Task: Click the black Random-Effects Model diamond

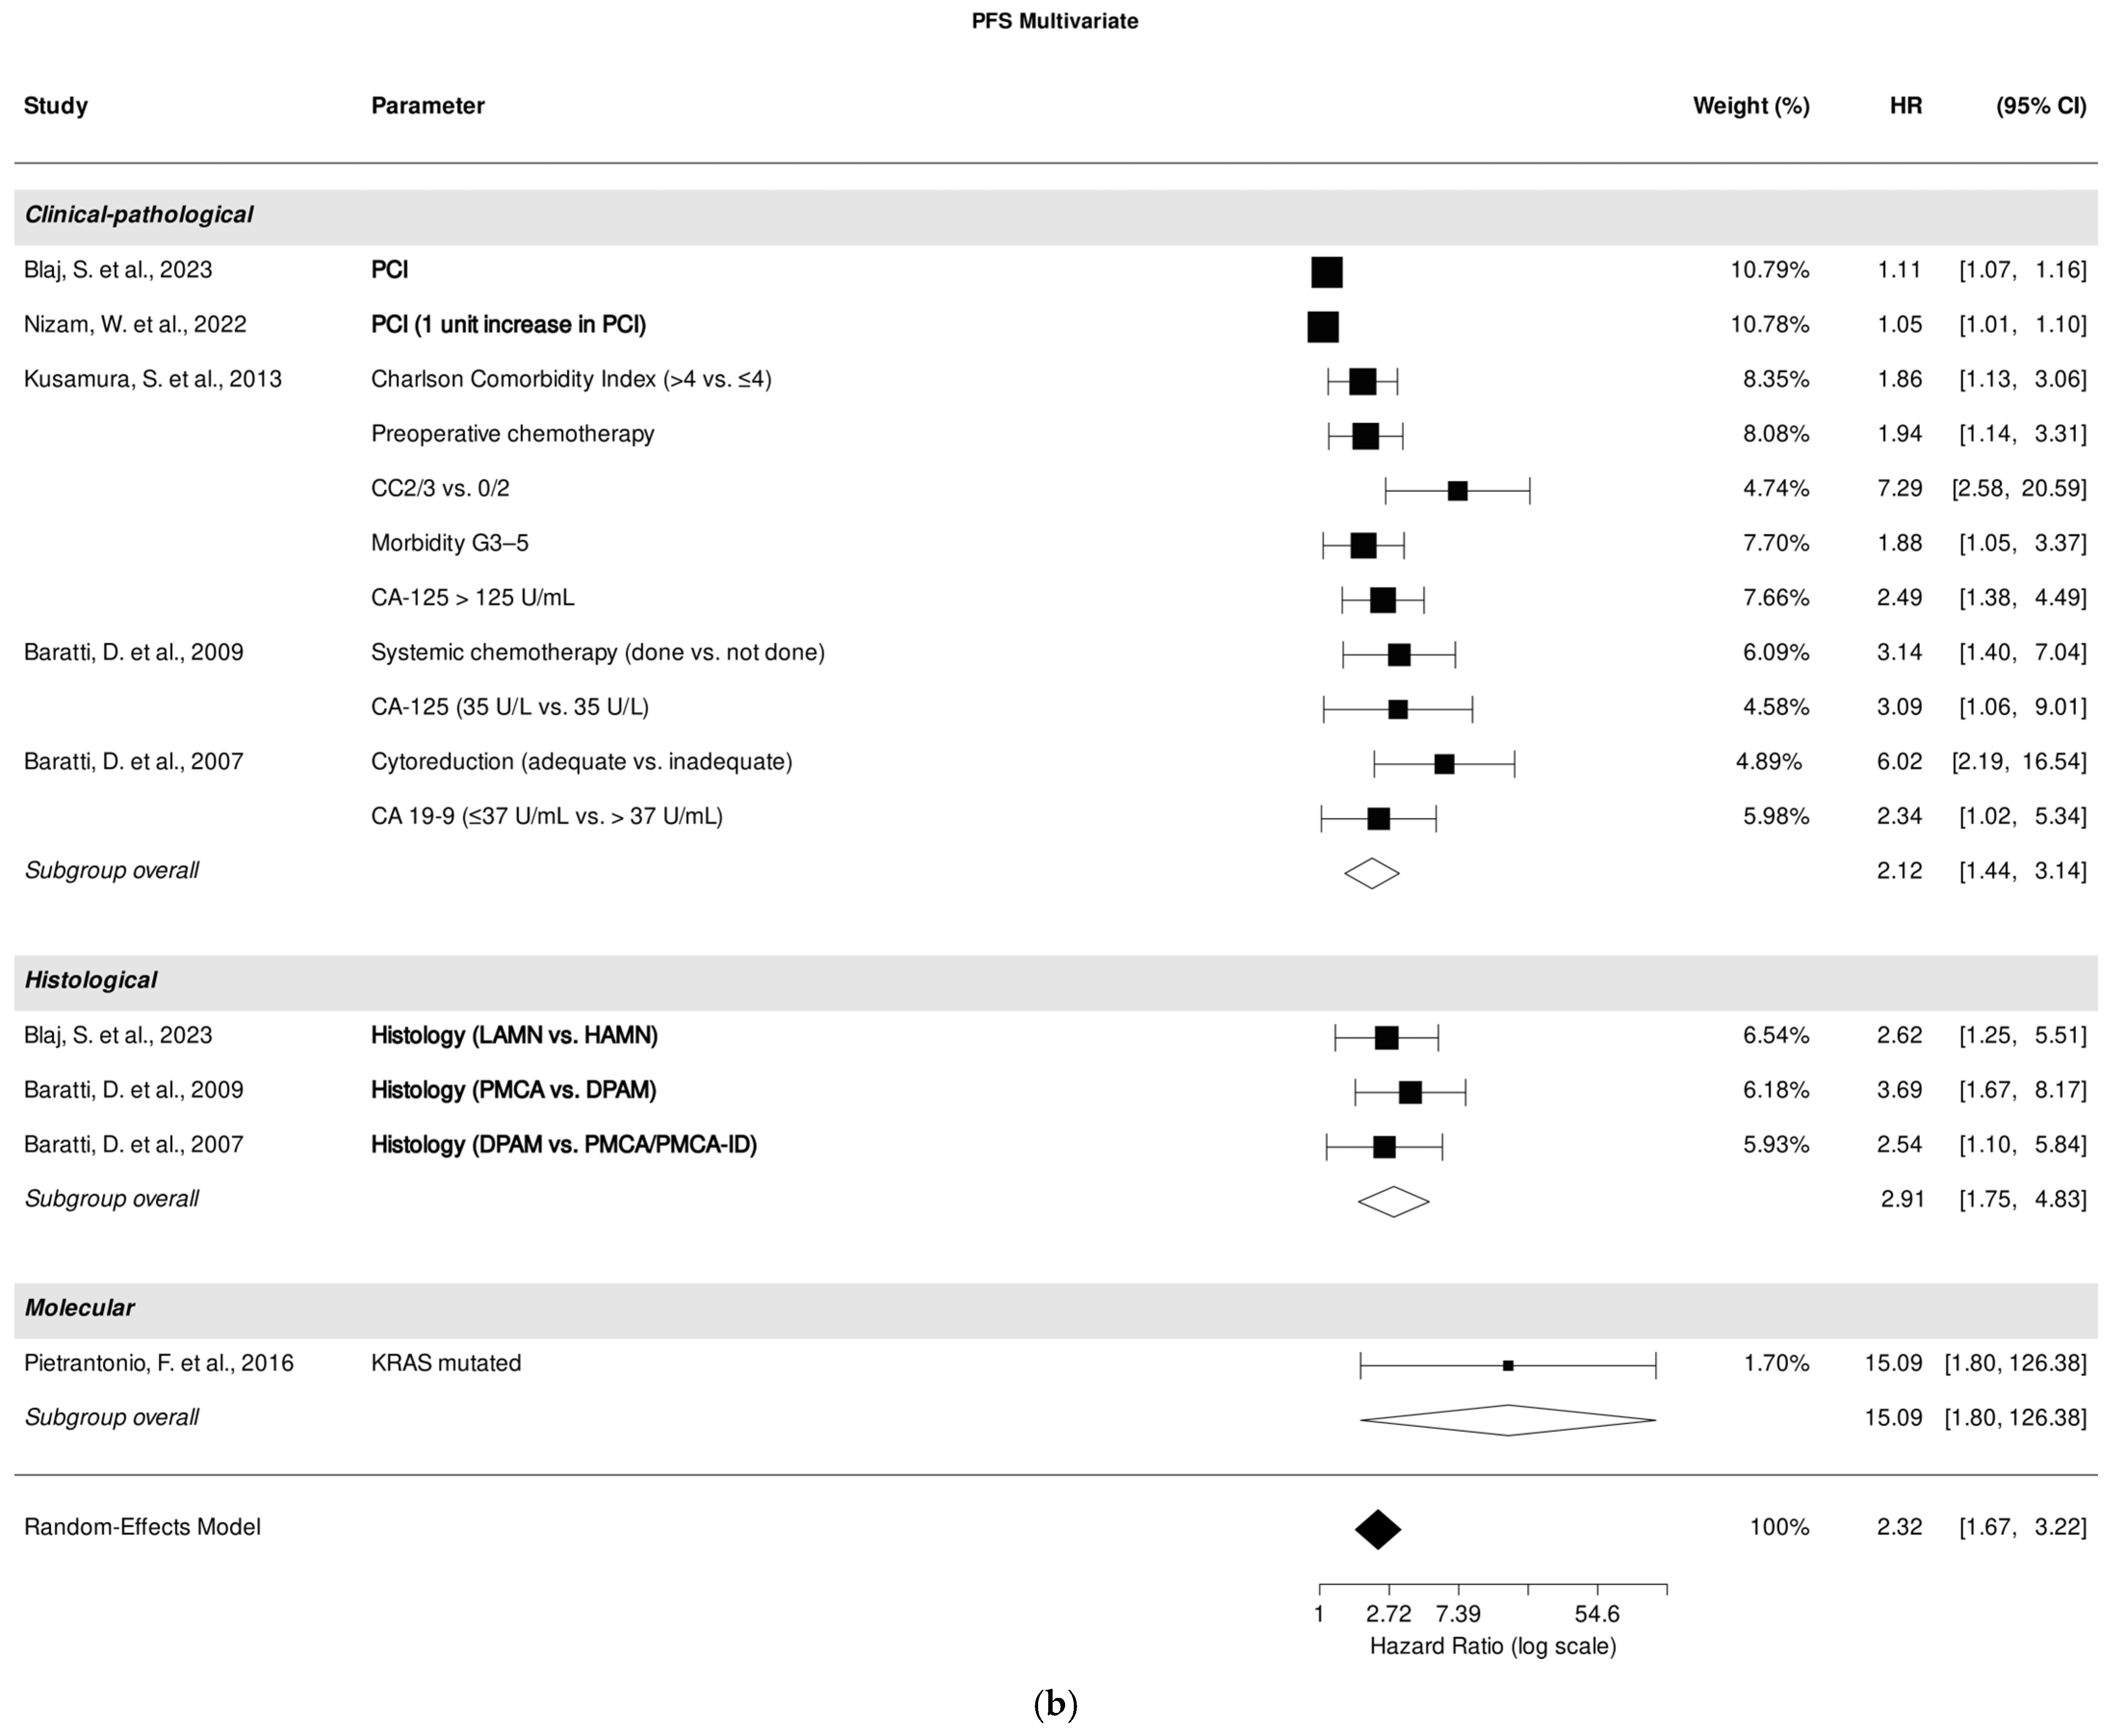Action: click(x=1378, y=1529)
